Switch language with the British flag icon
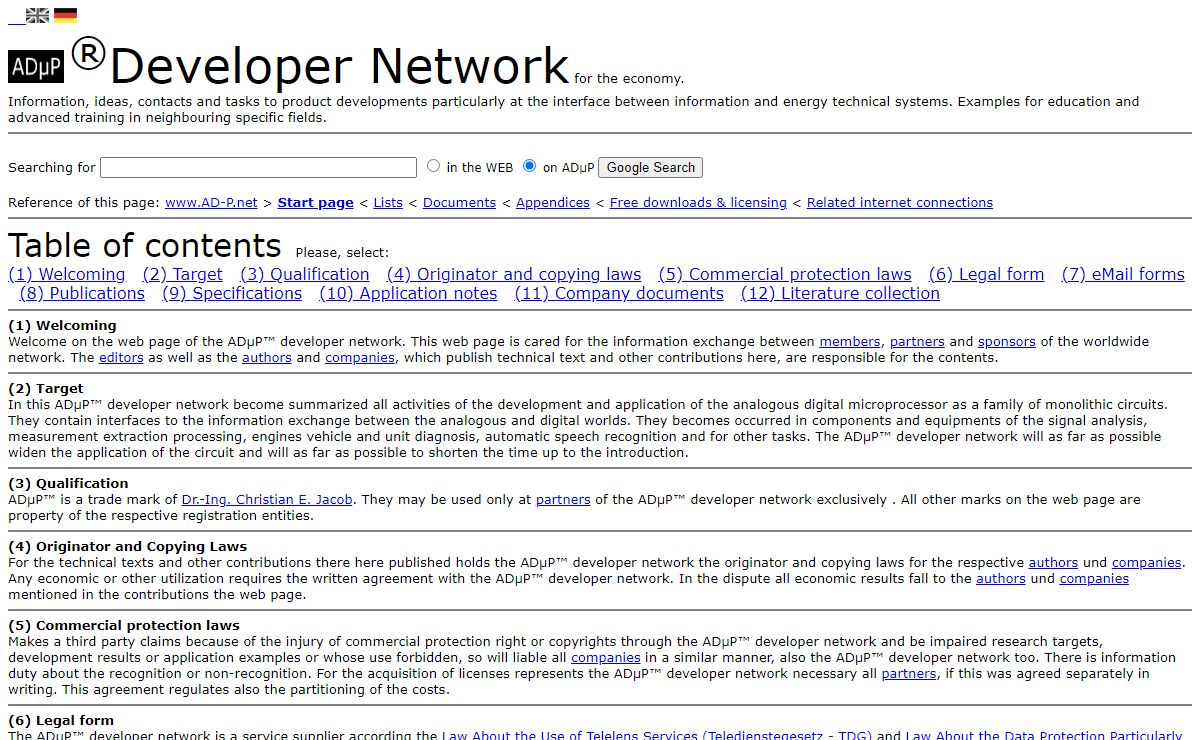1200x740 pixels. 37,15
